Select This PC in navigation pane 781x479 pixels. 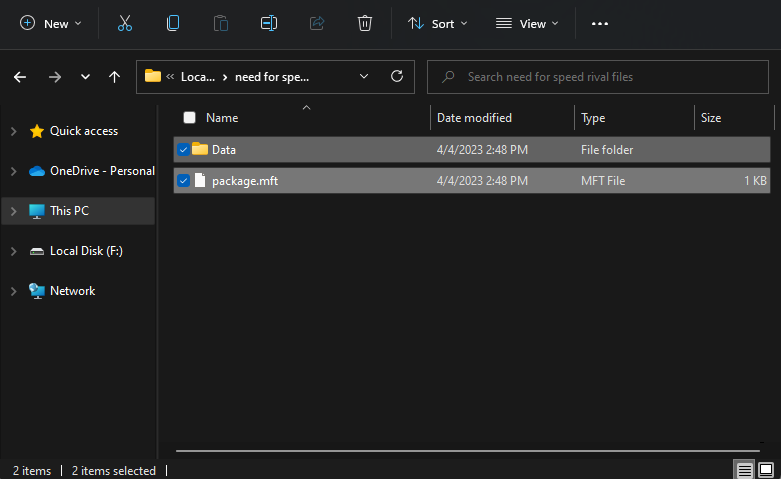click(69, 211)
